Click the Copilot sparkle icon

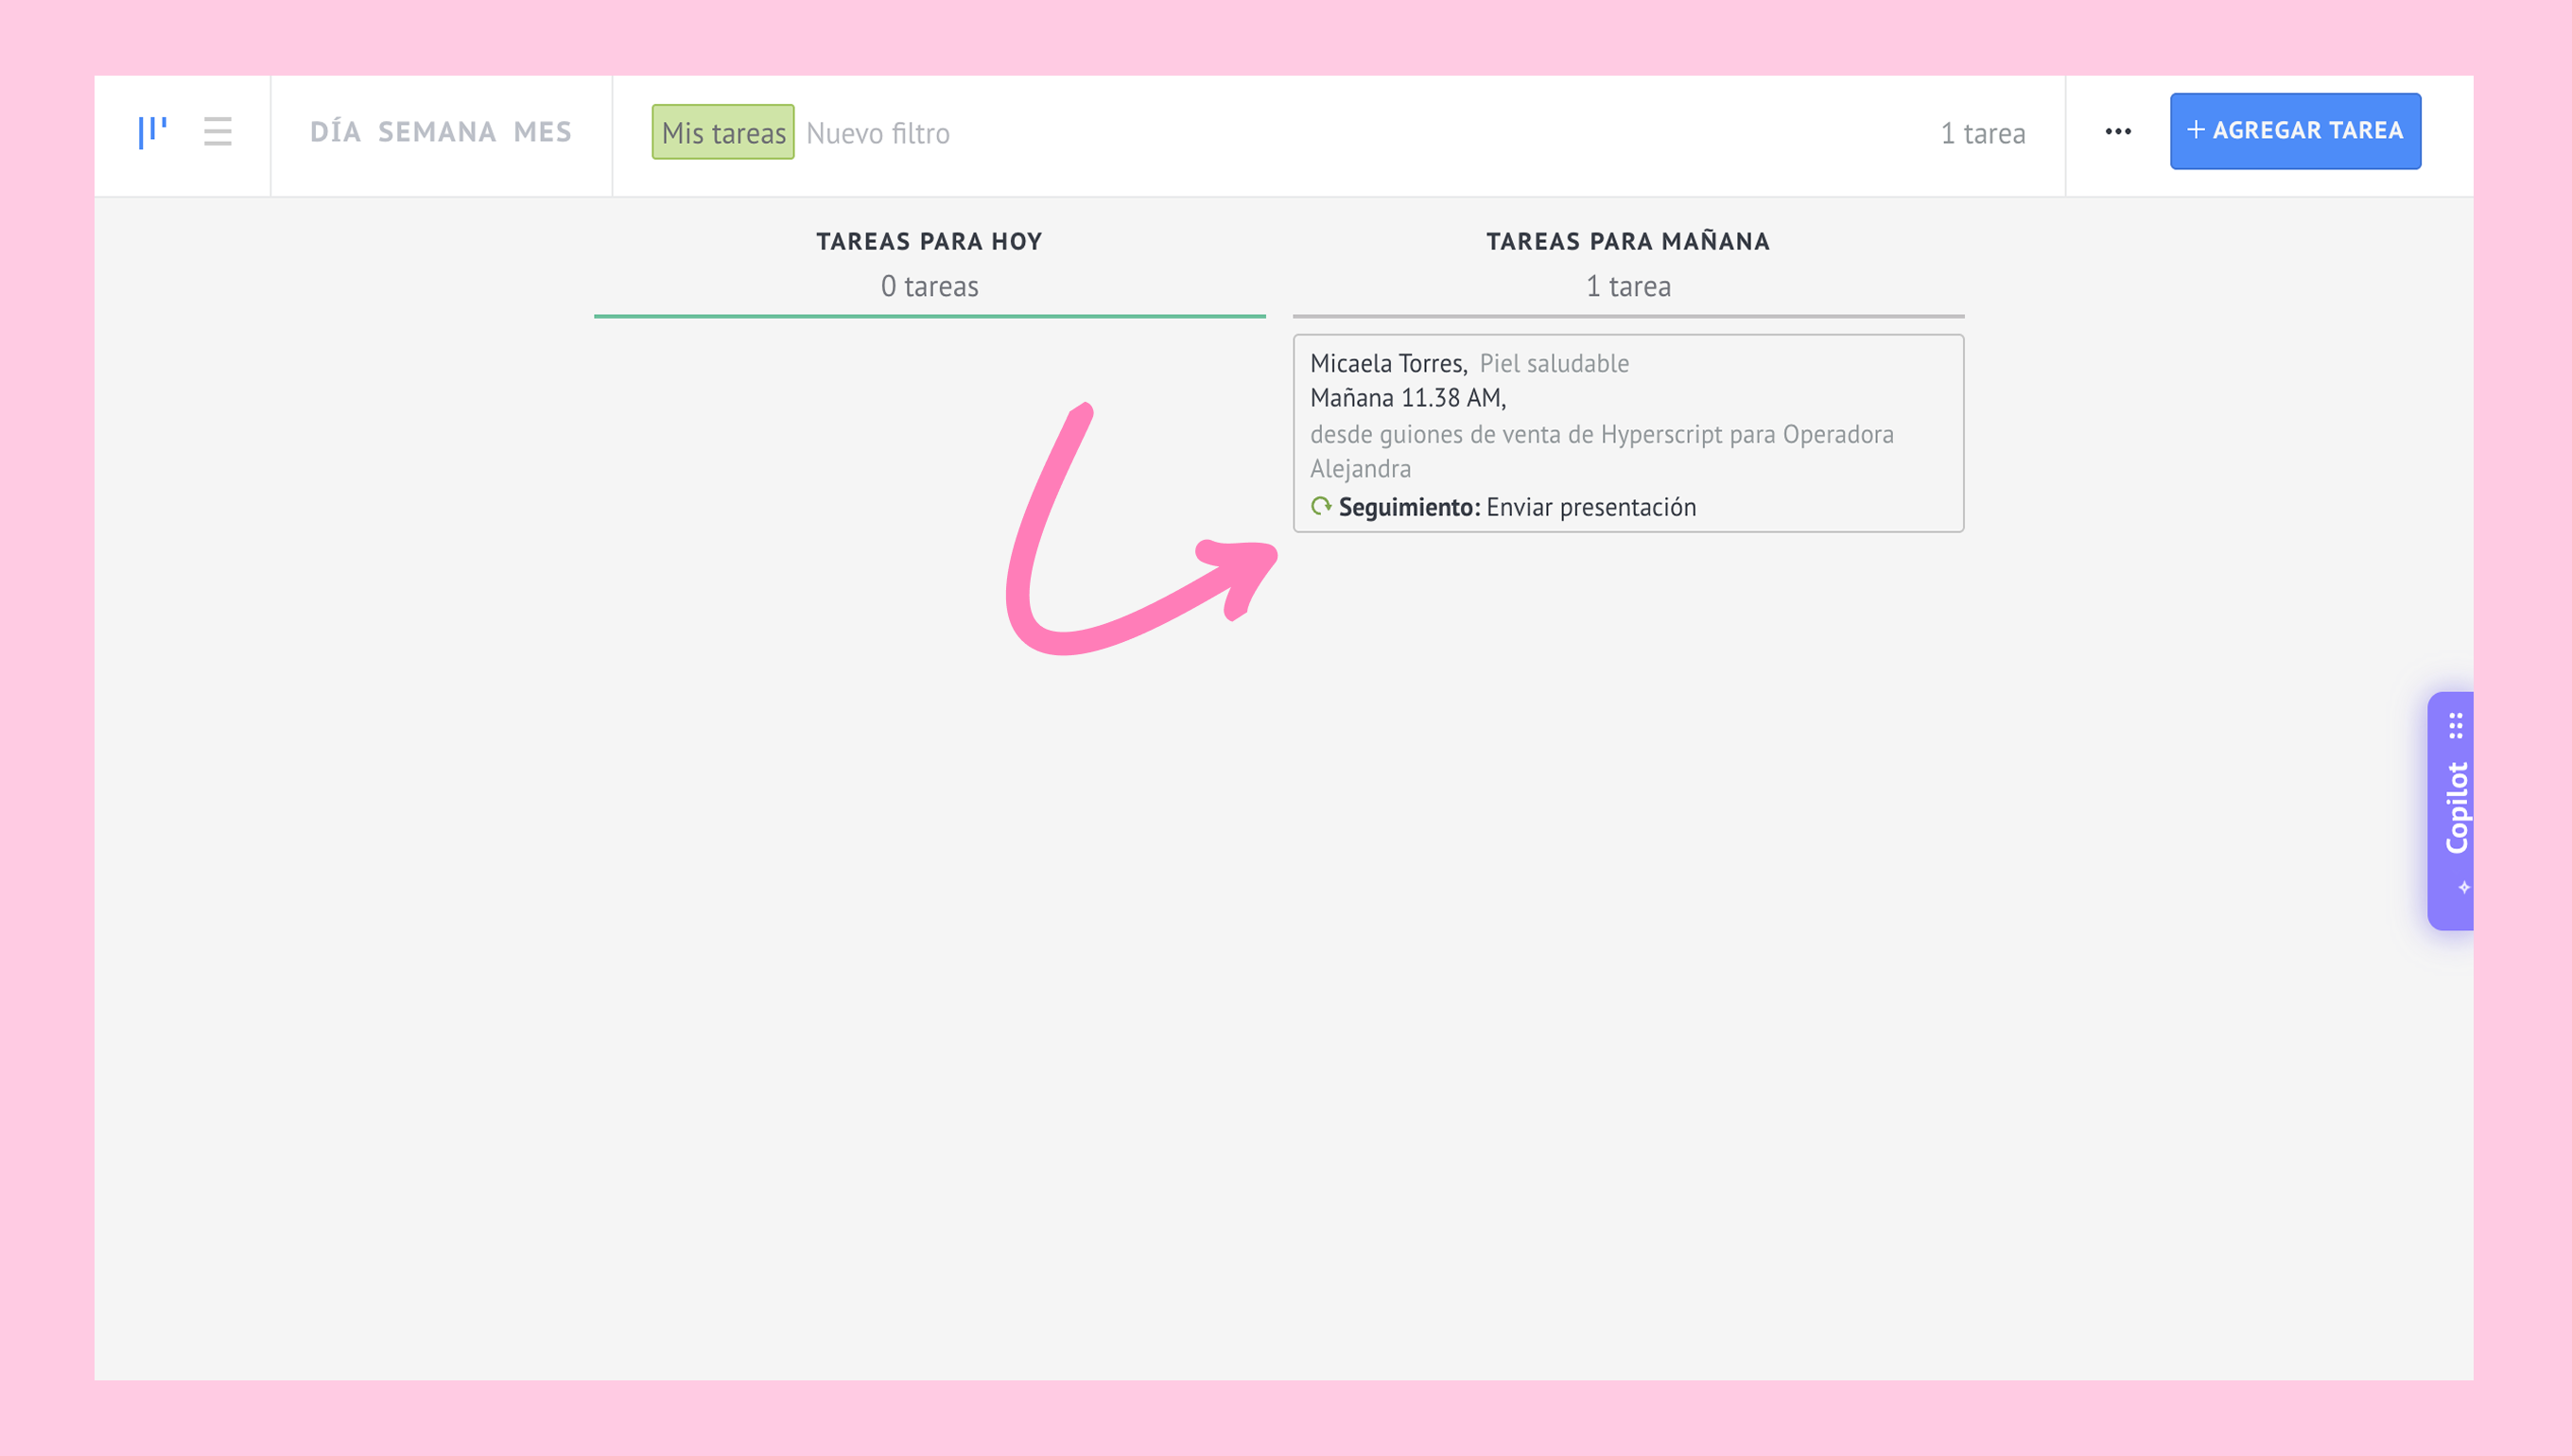pos(2463,887)
